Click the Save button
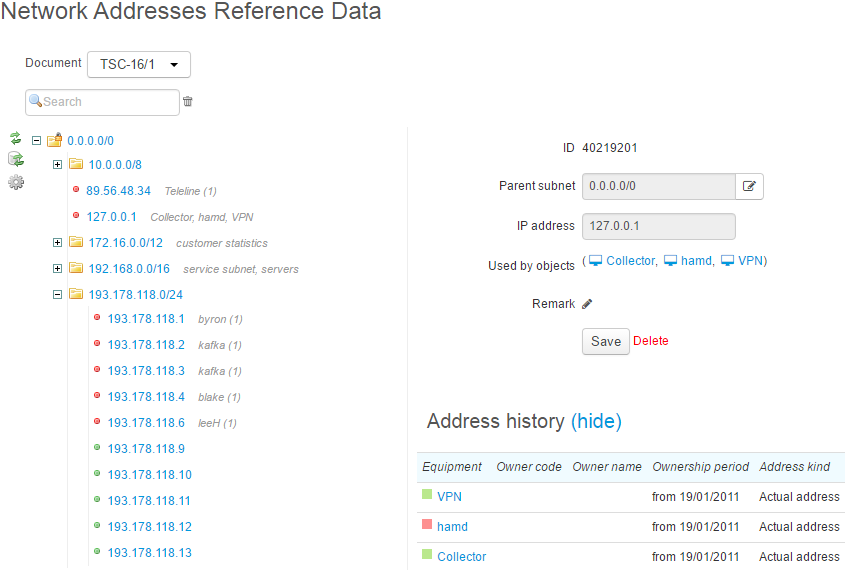 606,341
